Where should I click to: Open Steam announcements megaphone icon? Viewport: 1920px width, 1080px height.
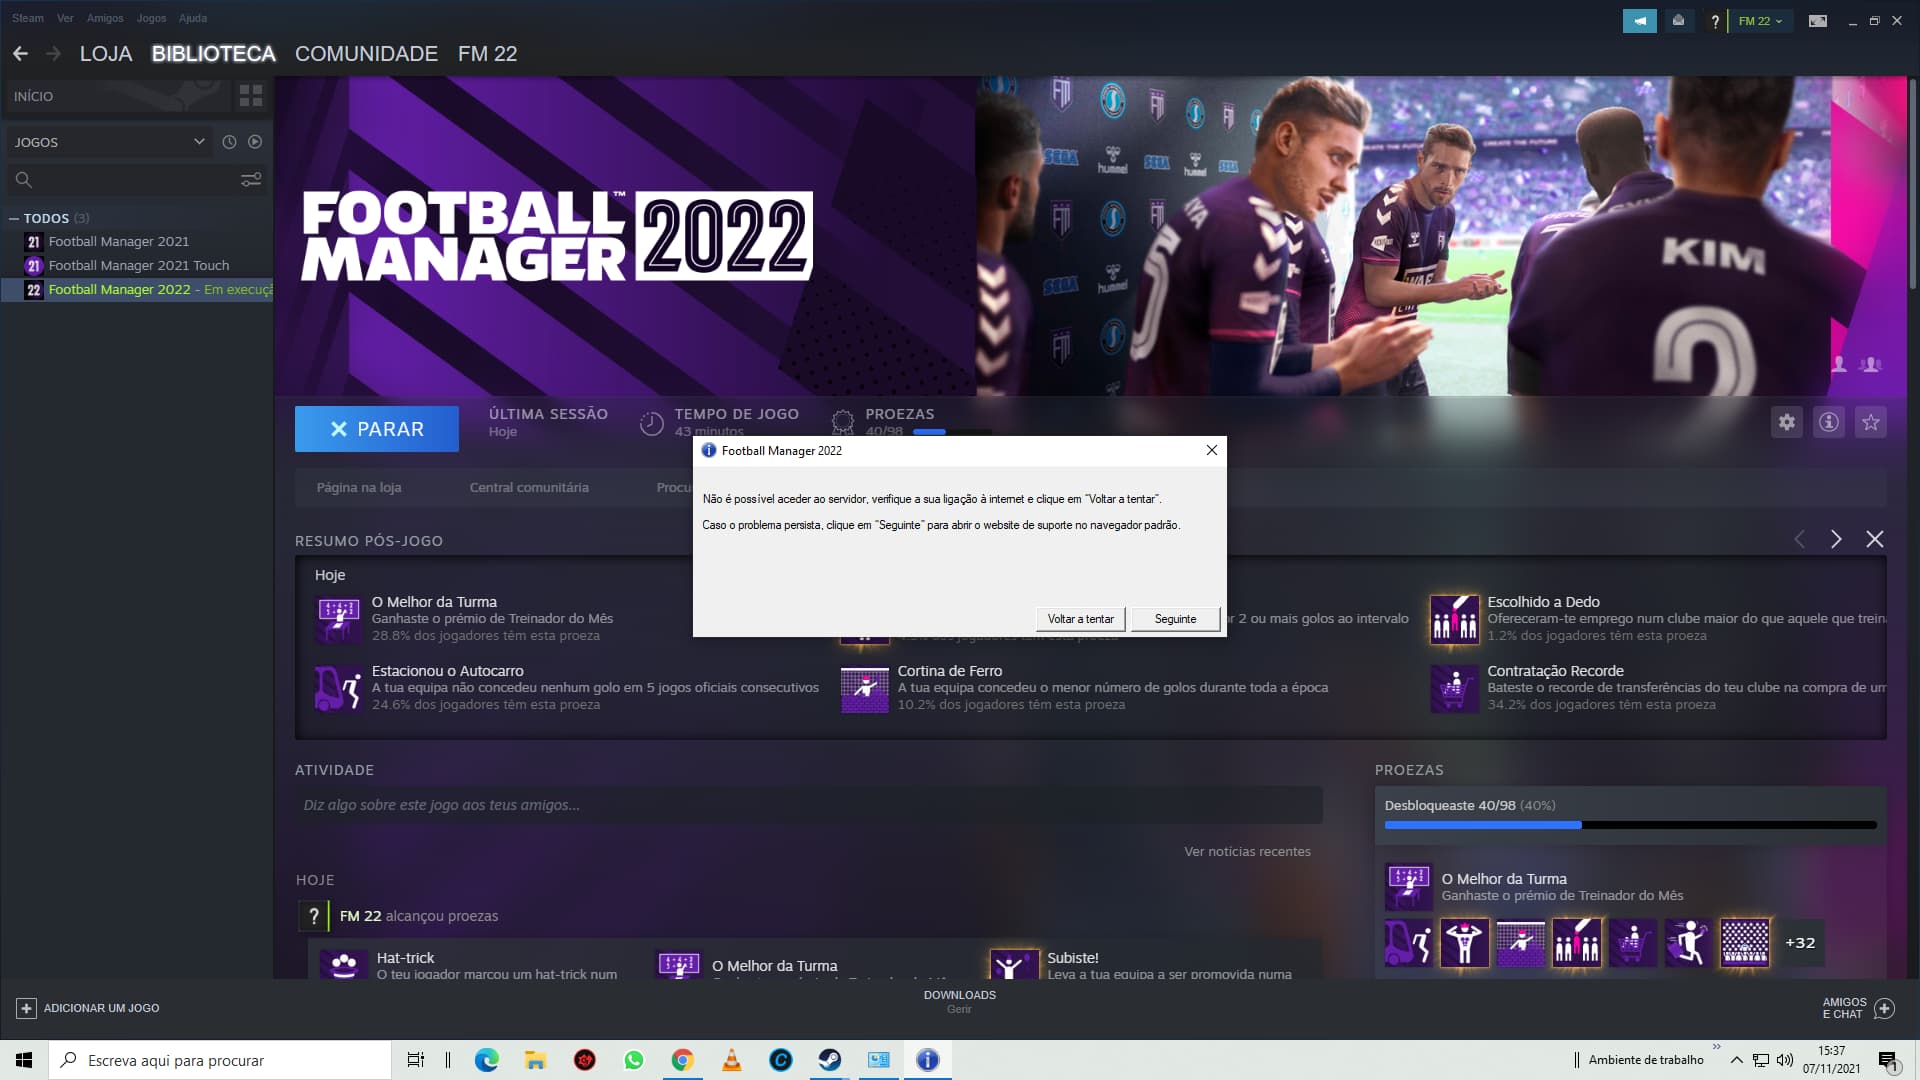tap(1640, 21)
